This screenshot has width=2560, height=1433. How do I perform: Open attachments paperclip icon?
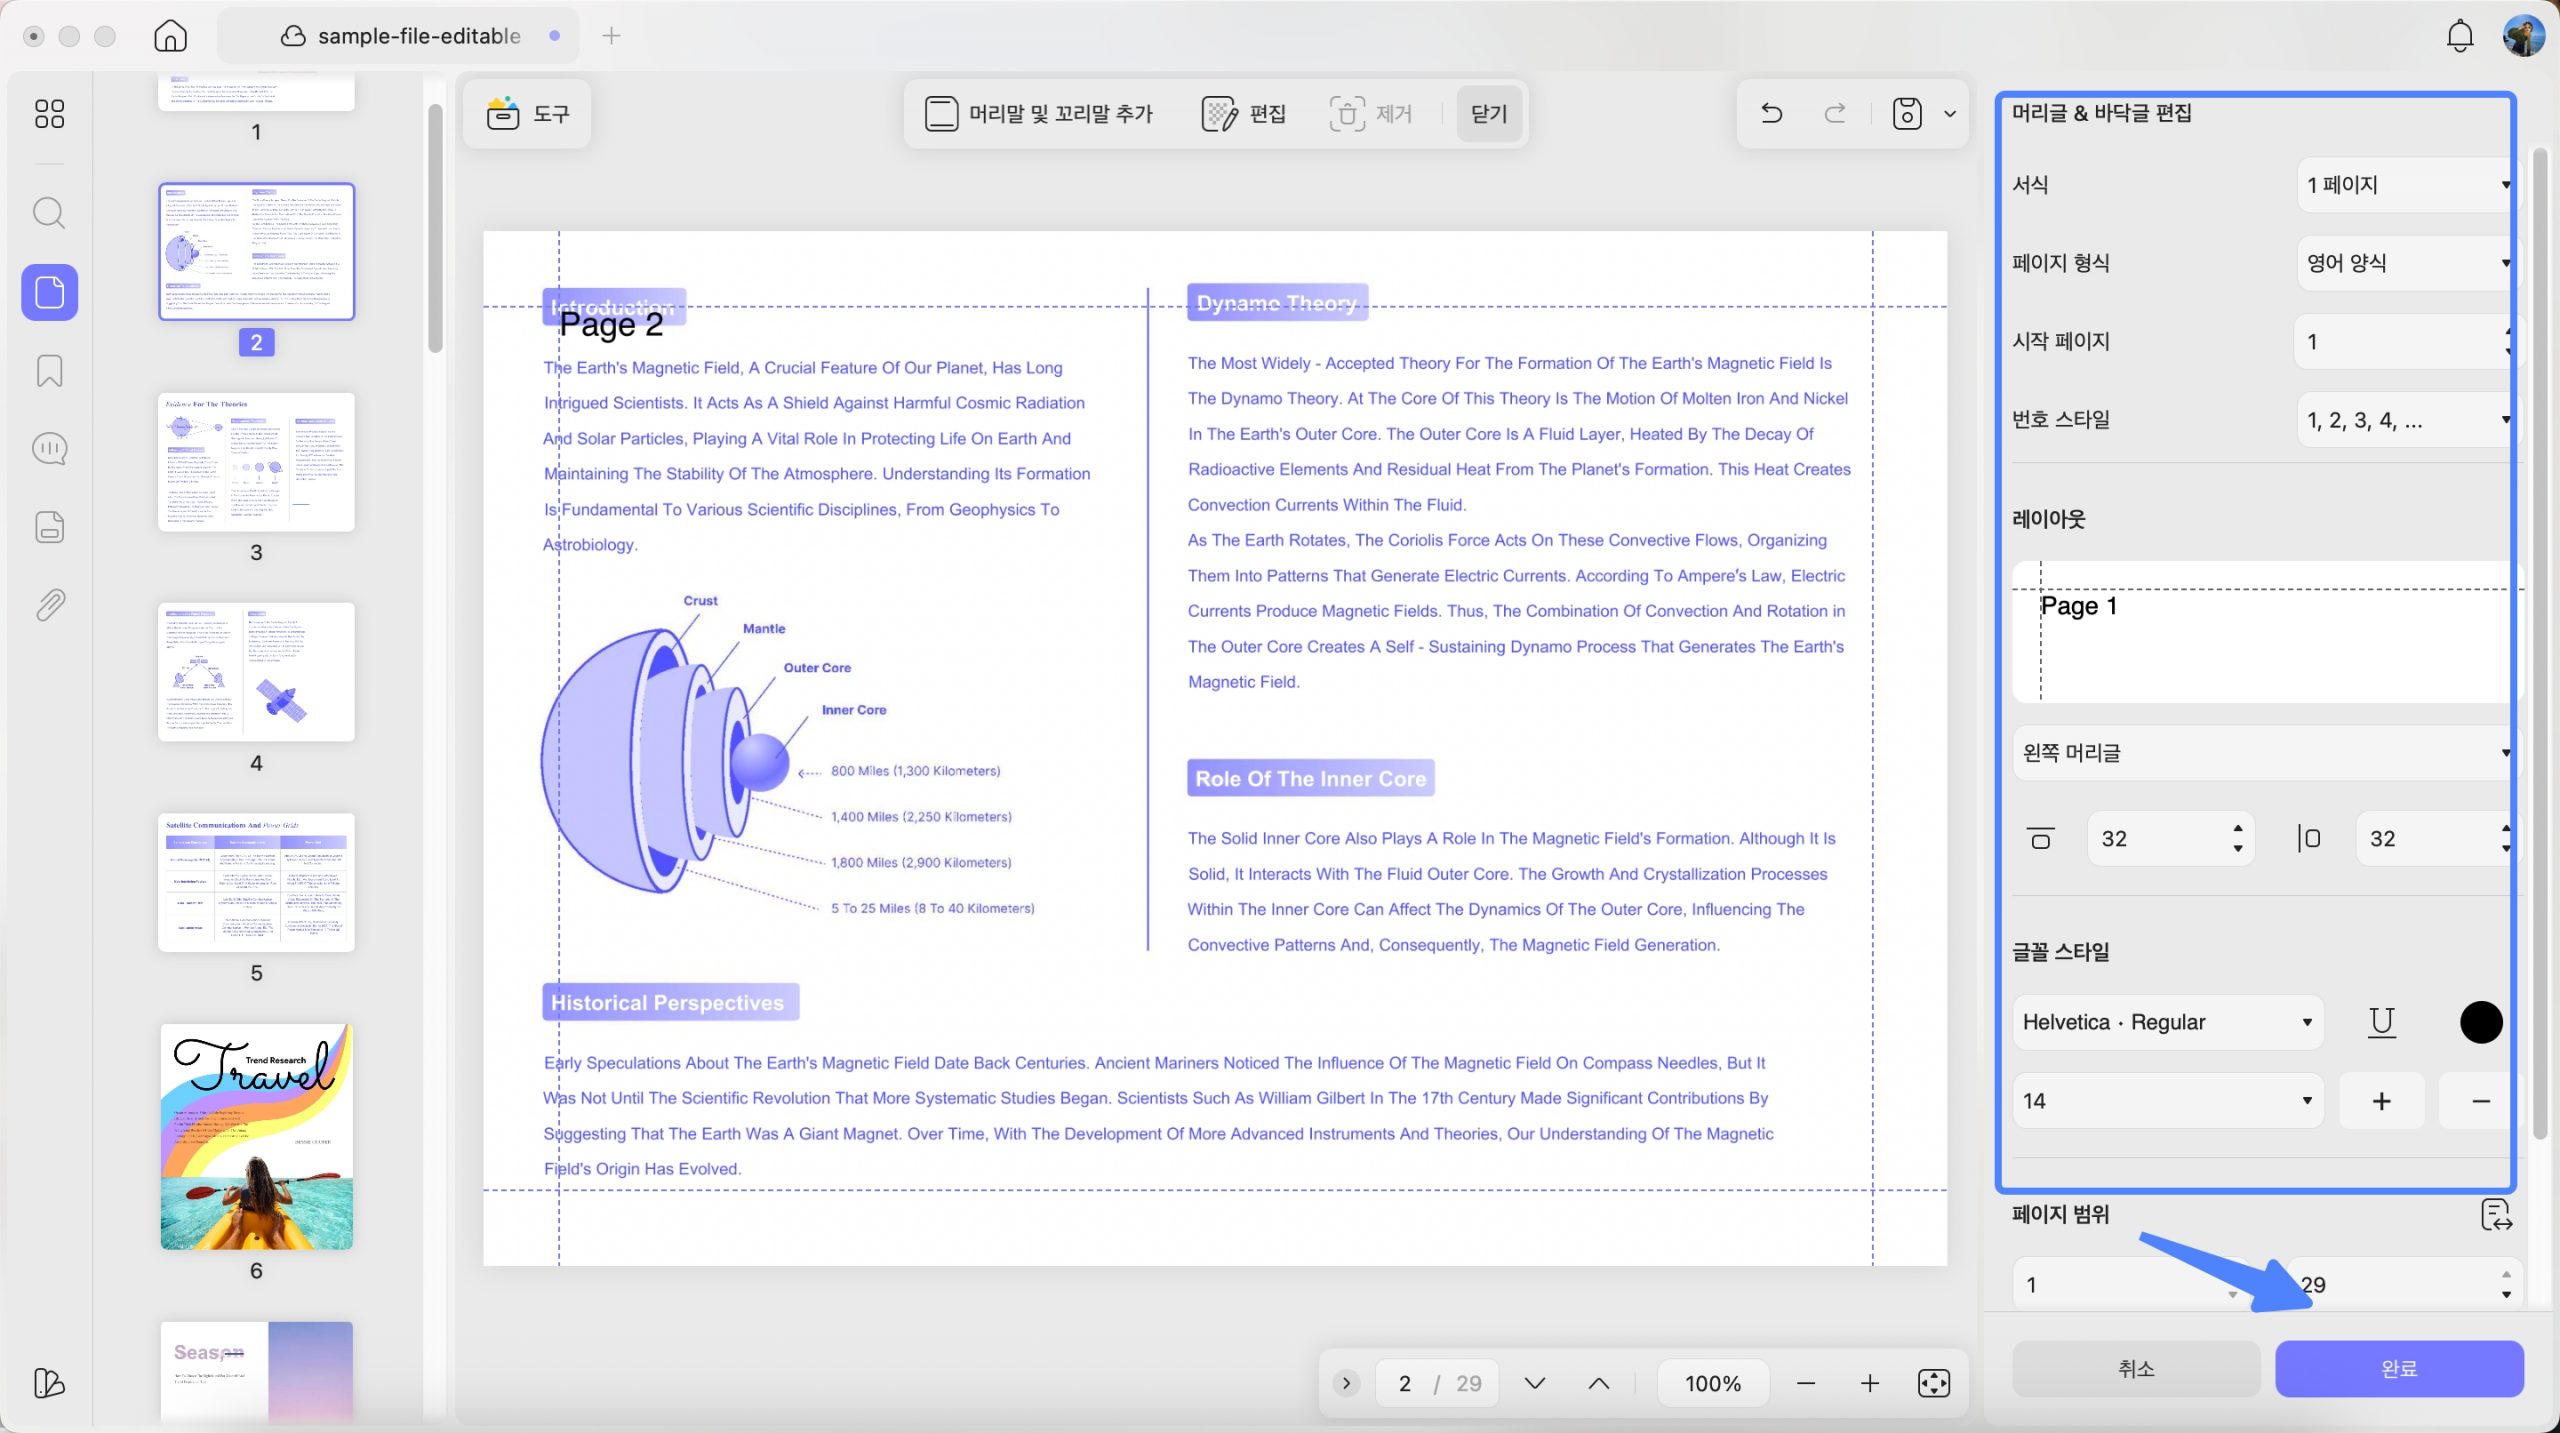click(x=49, y=605)
